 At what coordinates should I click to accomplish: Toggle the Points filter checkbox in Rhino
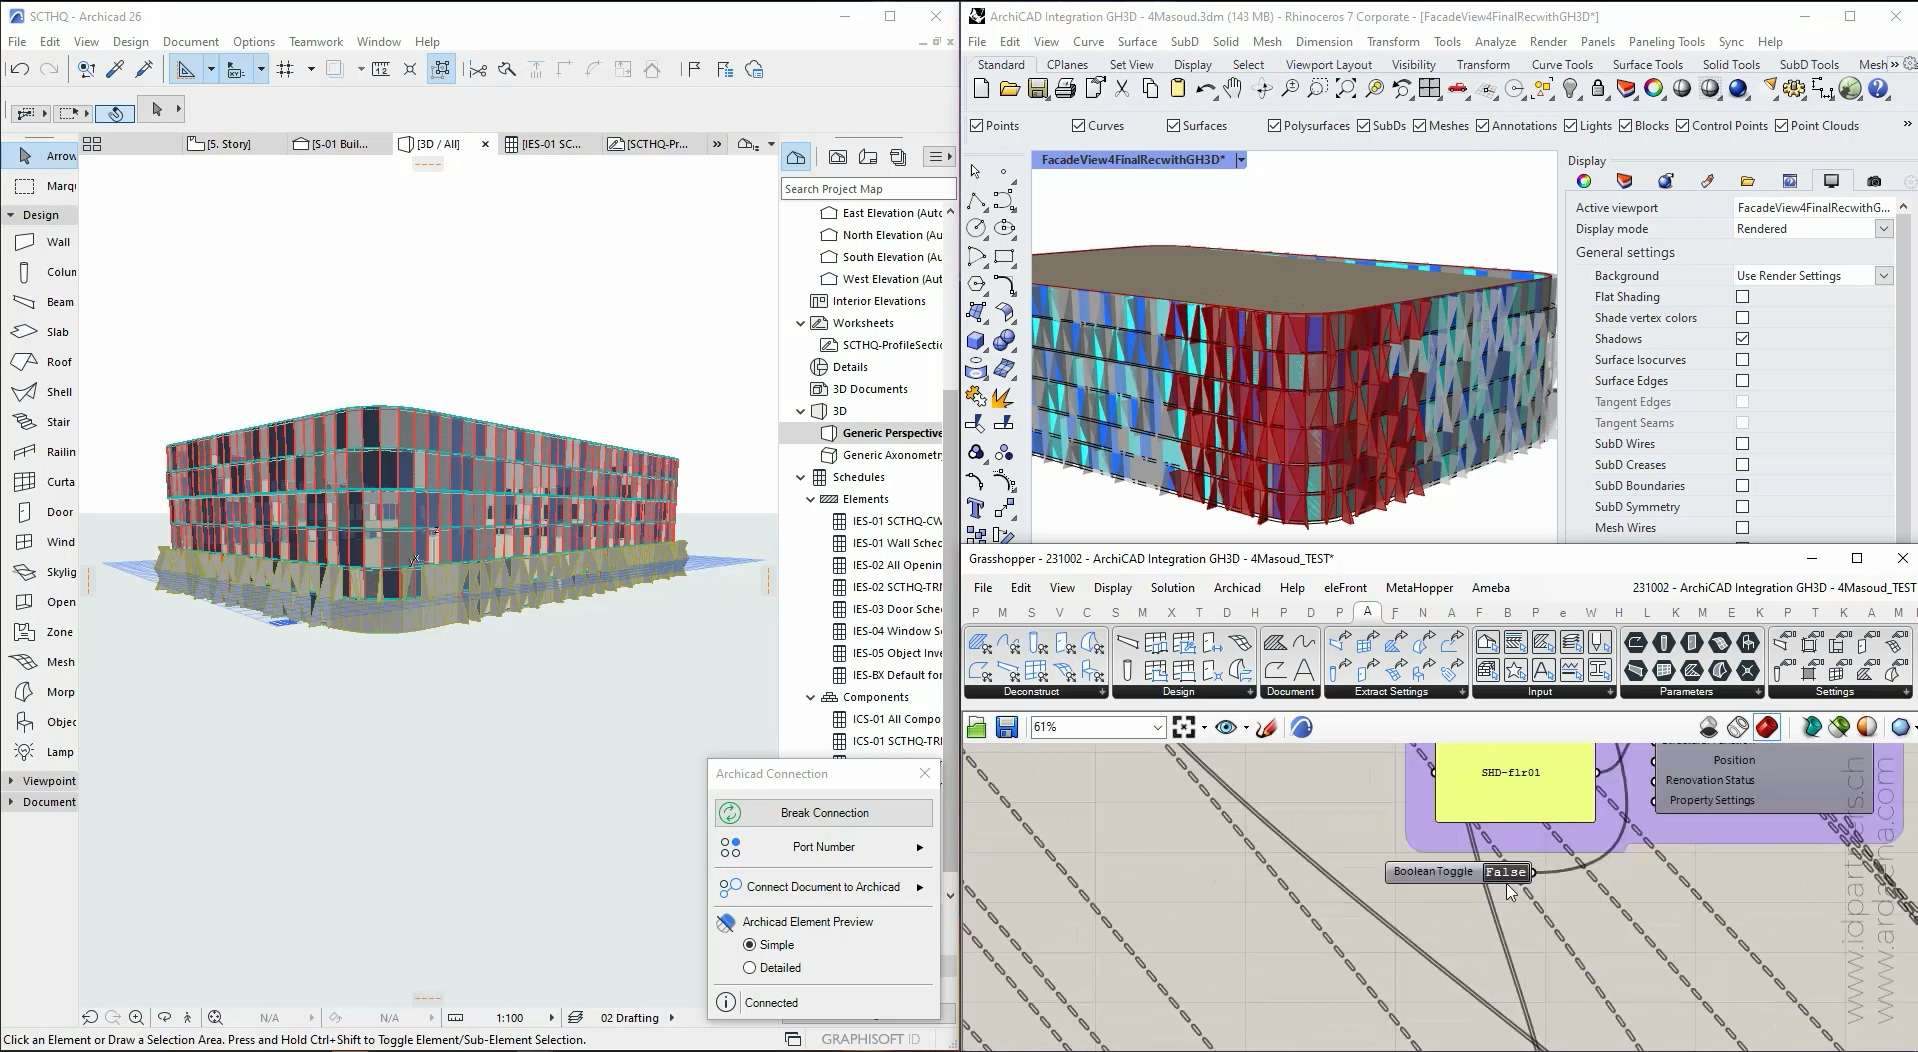[x=977, y=126]
